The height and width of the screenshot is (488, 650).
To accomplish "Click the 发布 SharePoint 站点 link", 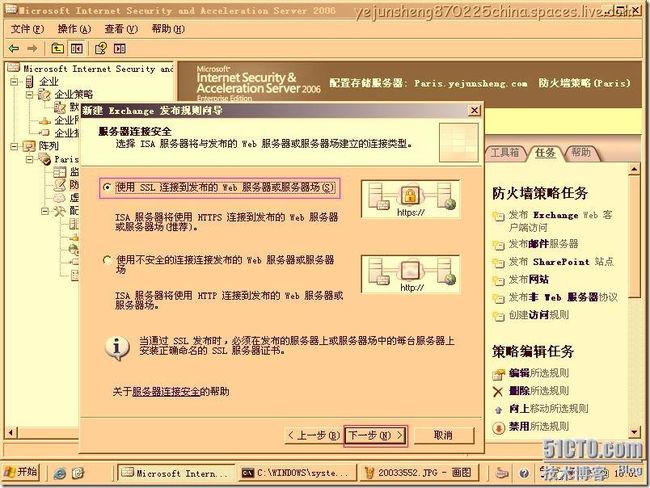I will (561, 262).
